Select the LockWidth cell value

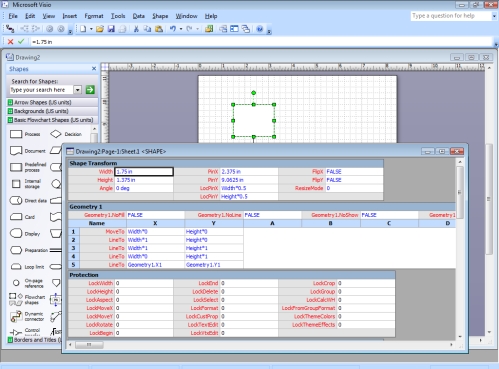pos(144,283)
